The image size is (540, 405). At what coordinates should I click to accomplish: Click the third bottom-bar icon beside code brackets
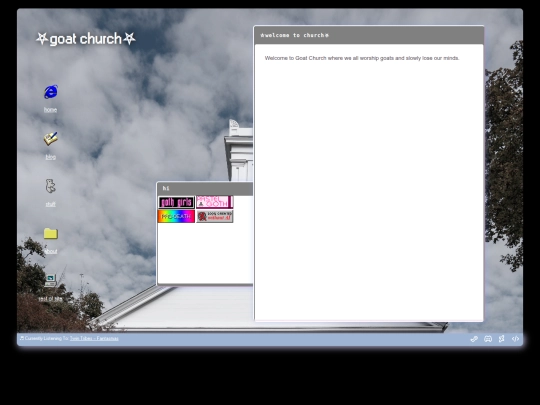(501, 339)
